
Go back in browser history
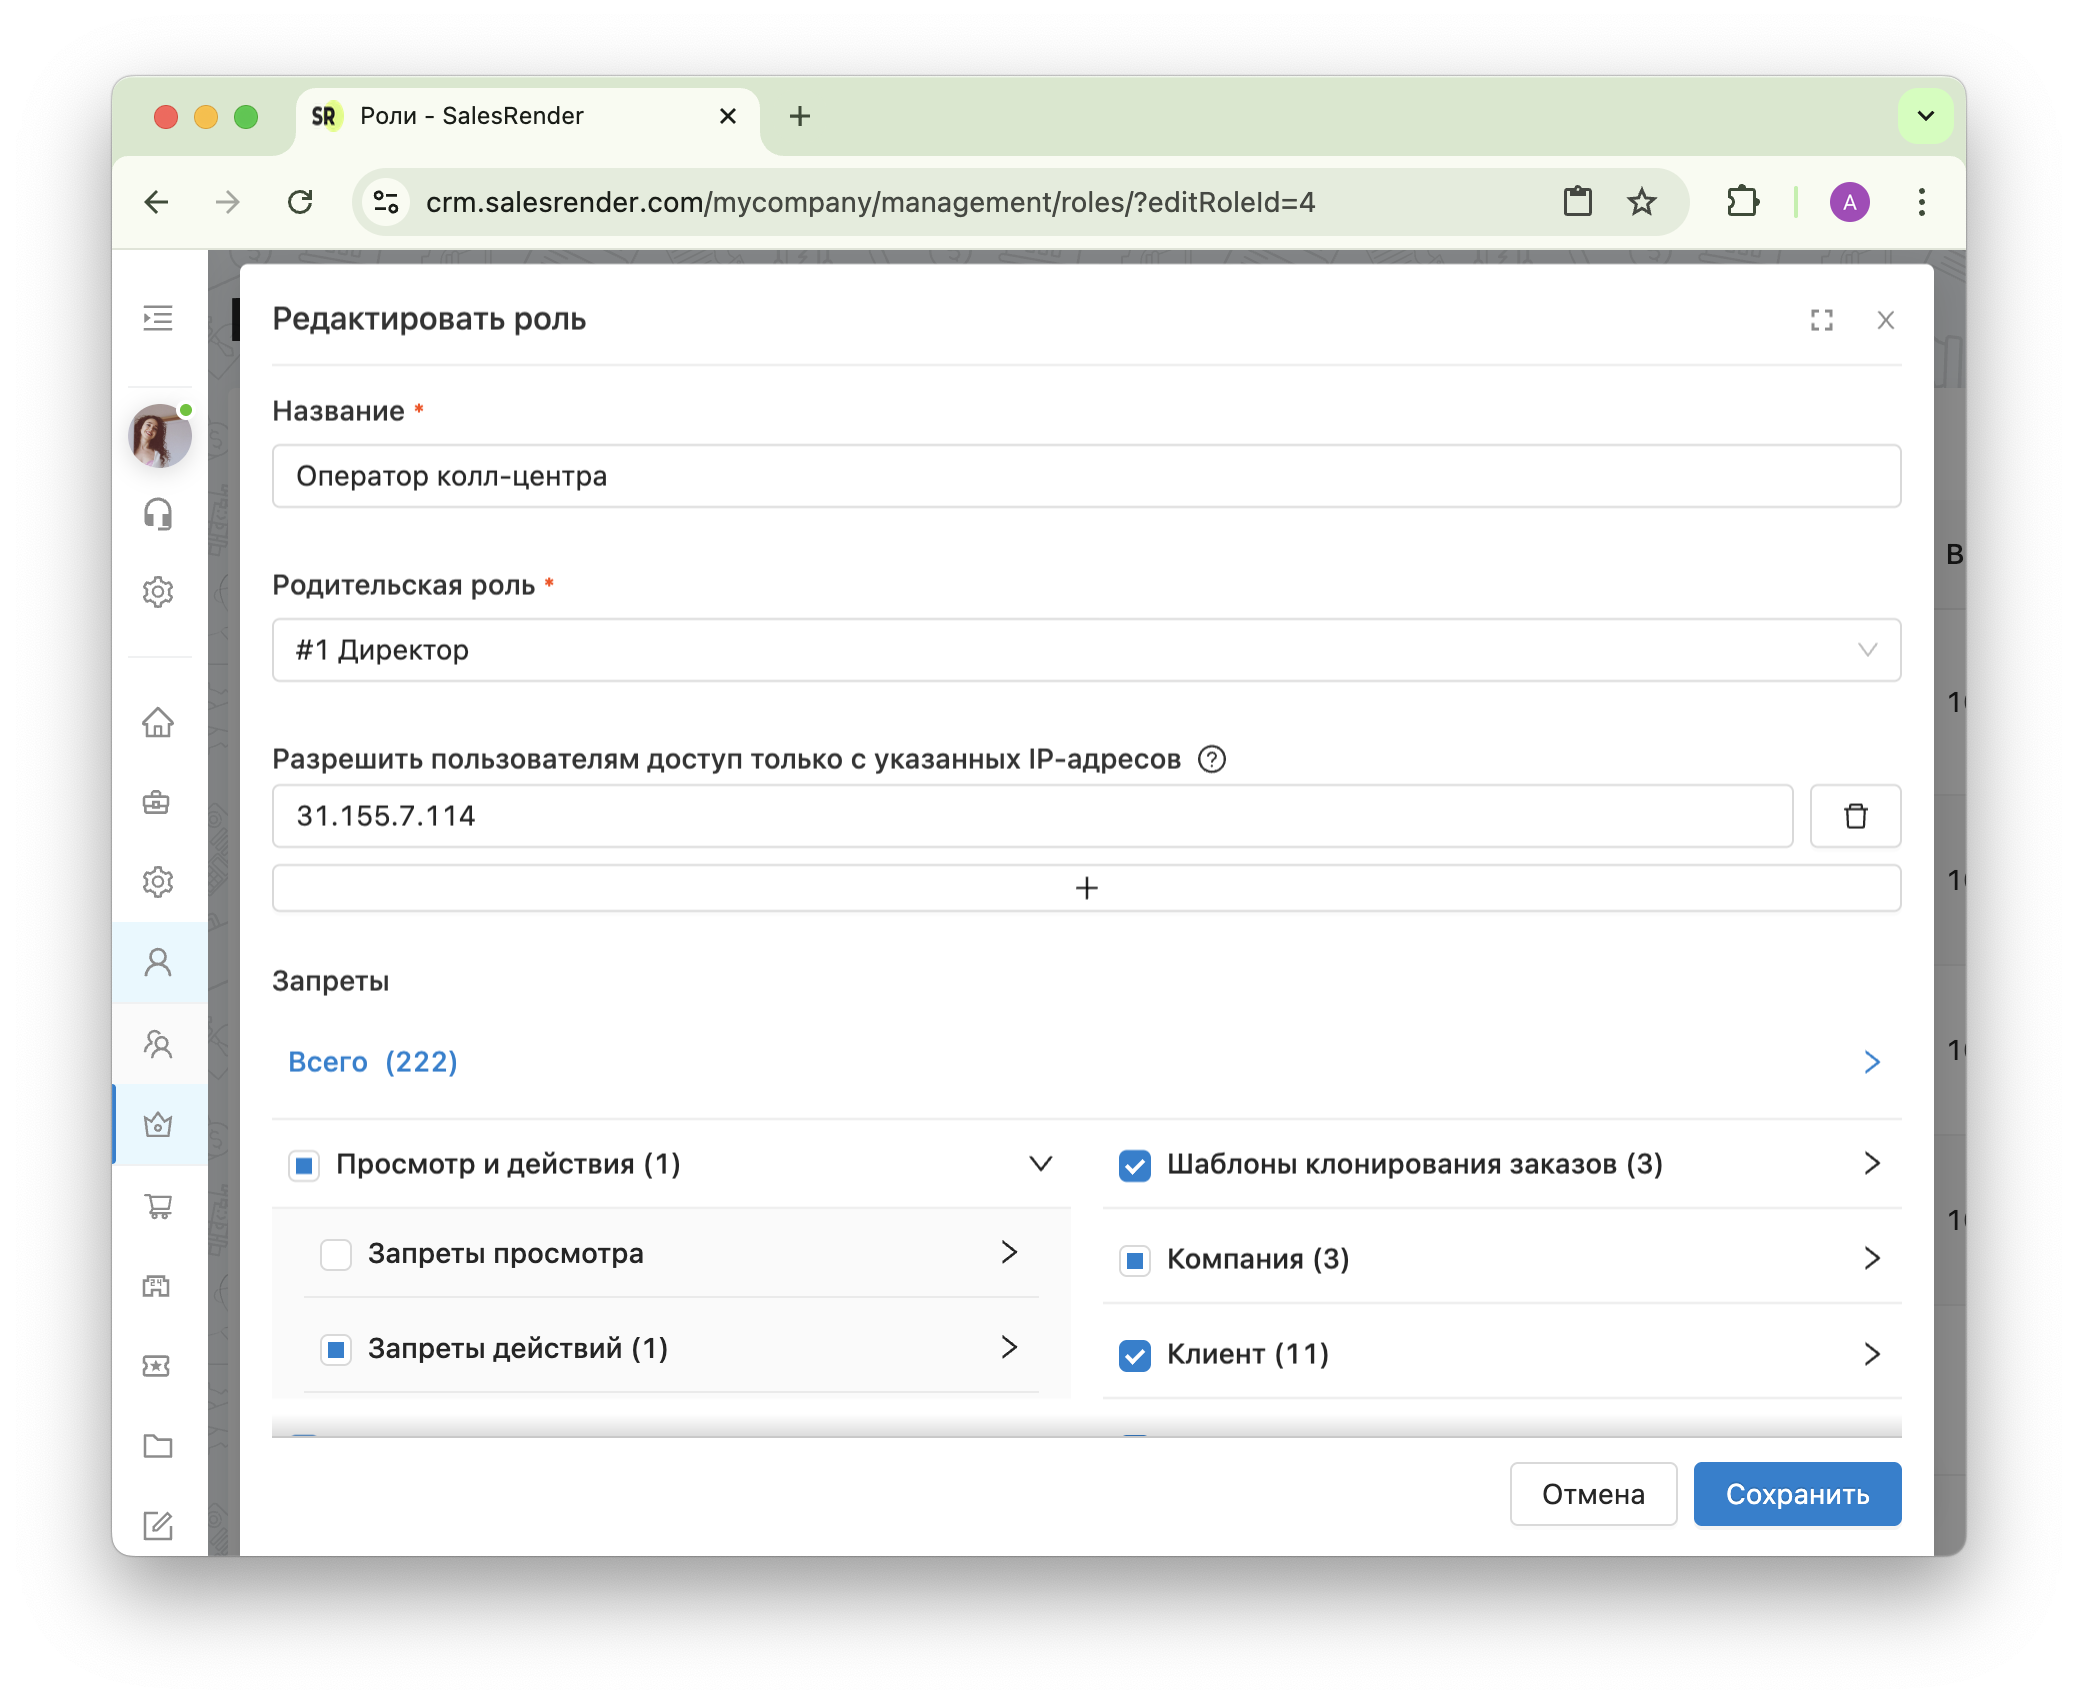click(x=157, y=202)
